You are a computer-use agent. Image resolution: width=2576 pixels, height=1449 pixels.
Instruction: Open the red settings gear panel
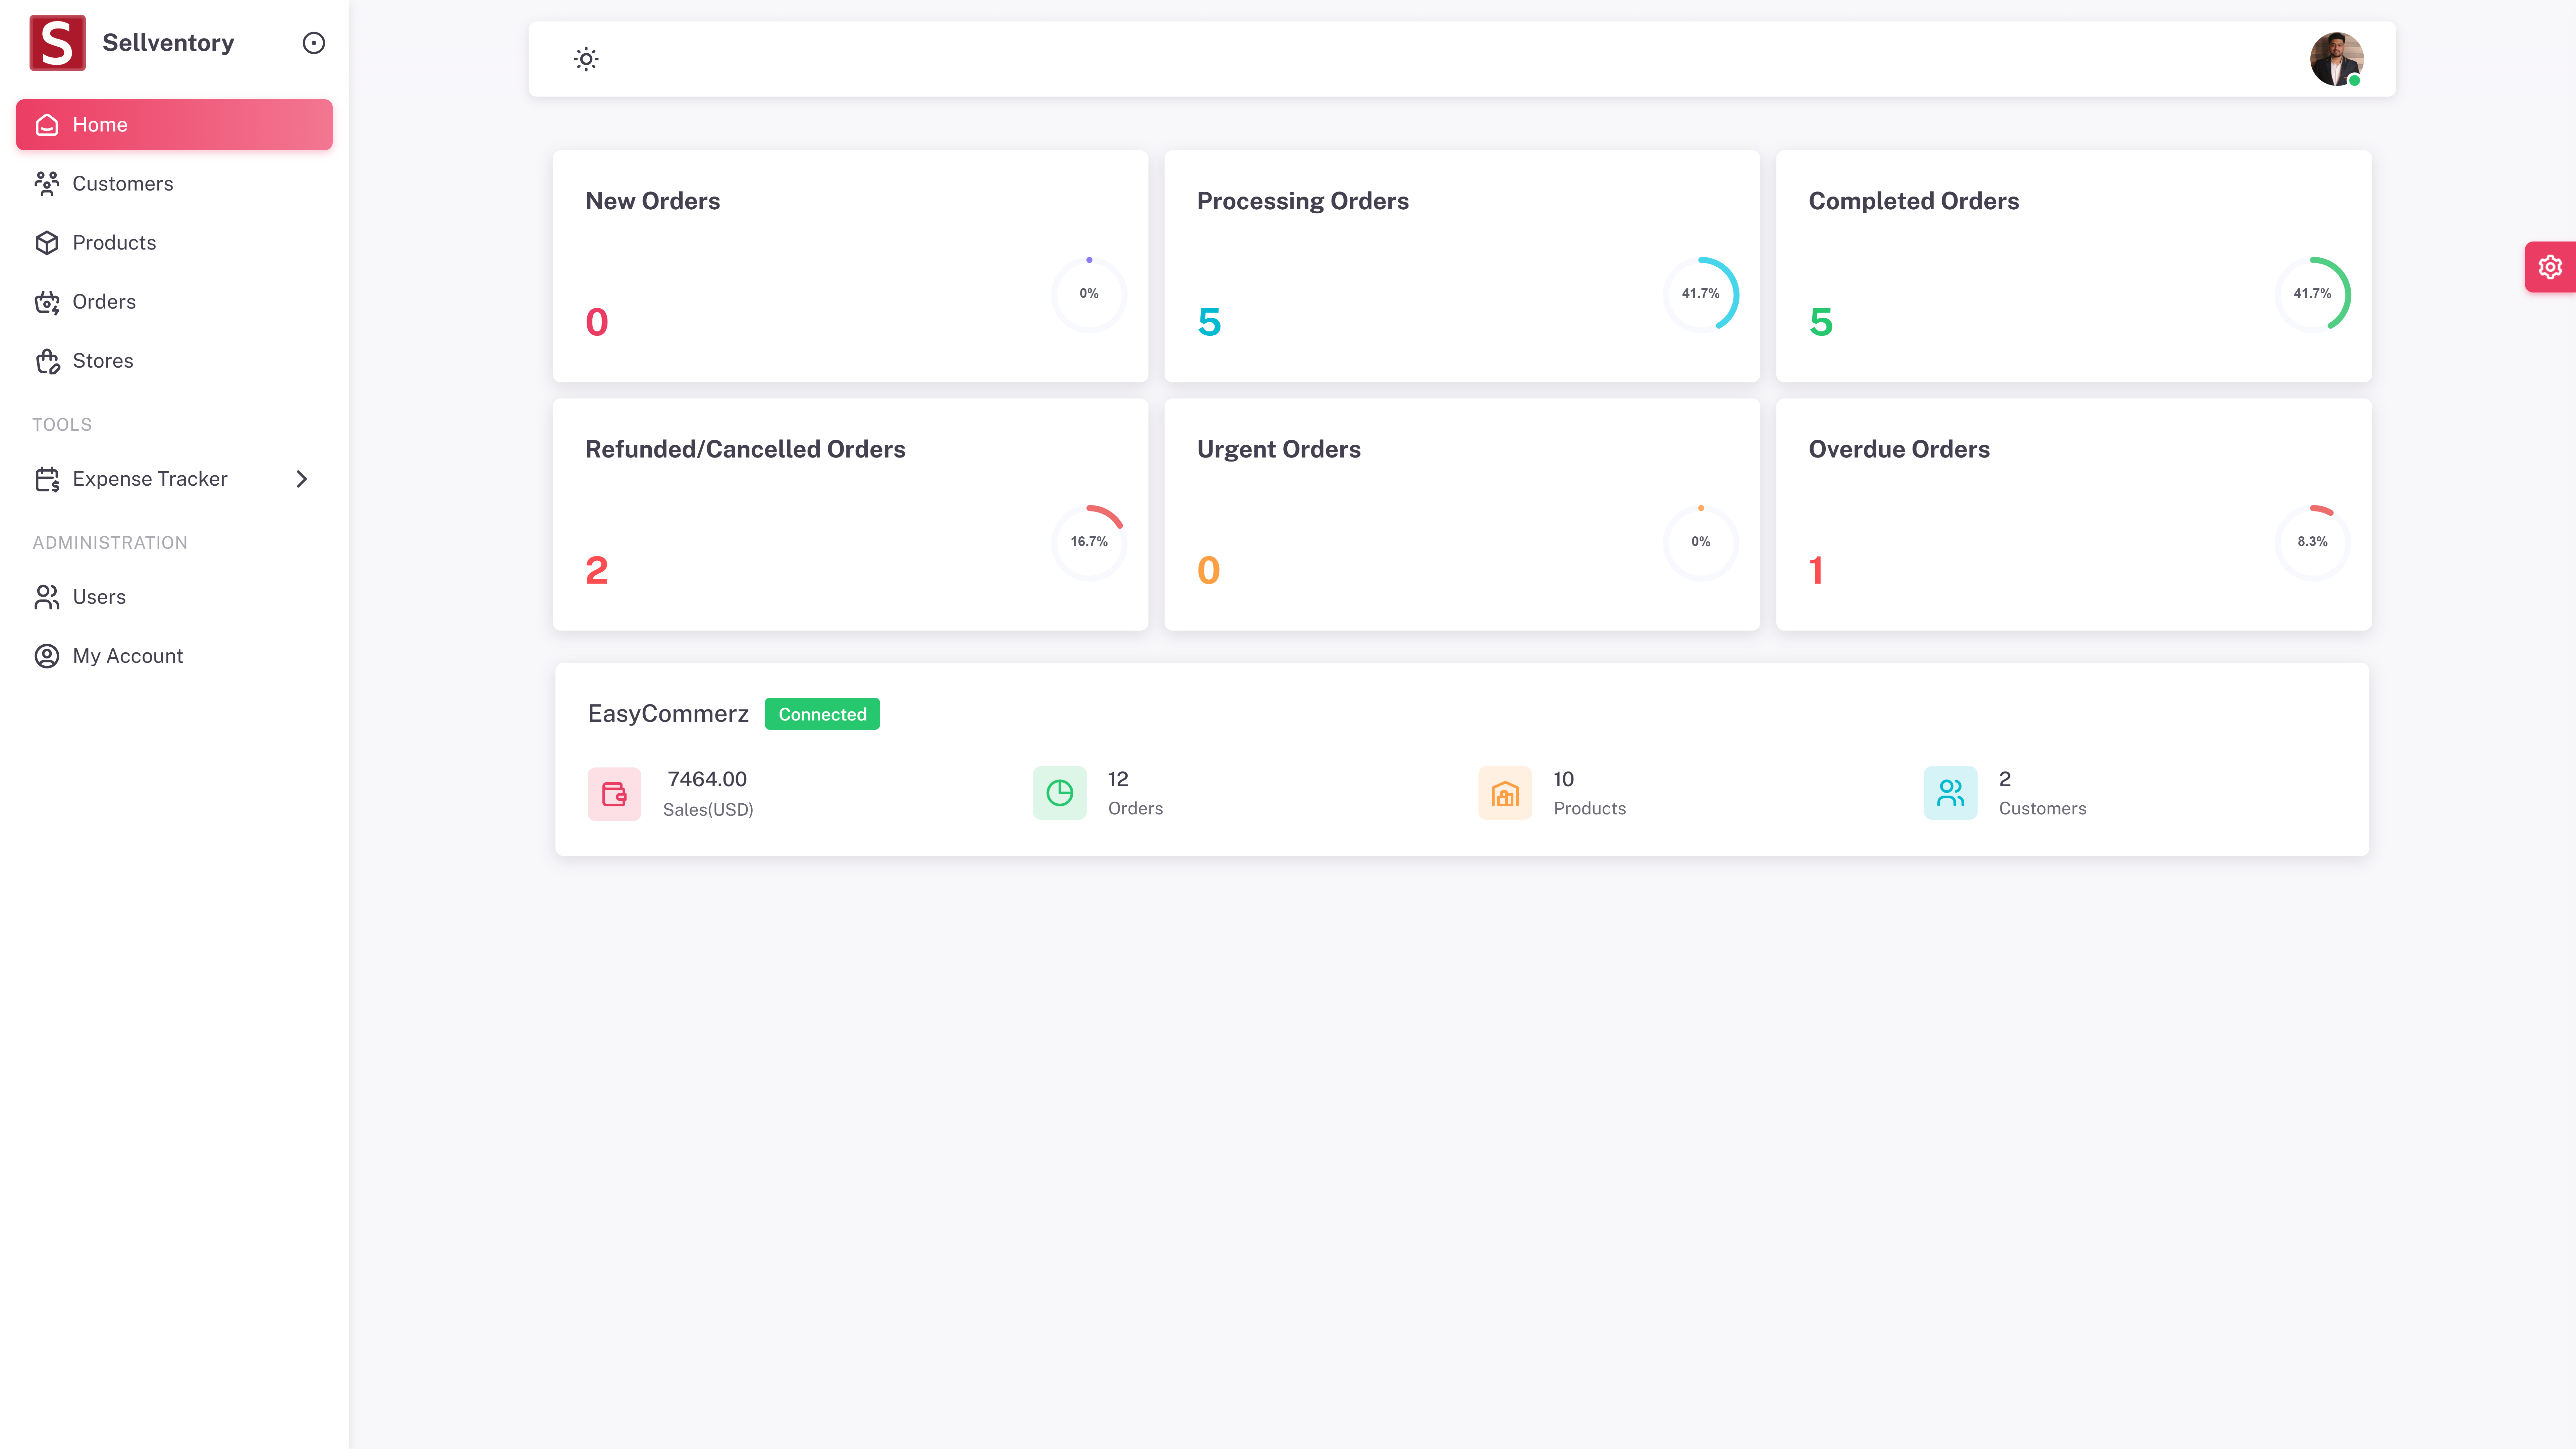pos(2549,267)
